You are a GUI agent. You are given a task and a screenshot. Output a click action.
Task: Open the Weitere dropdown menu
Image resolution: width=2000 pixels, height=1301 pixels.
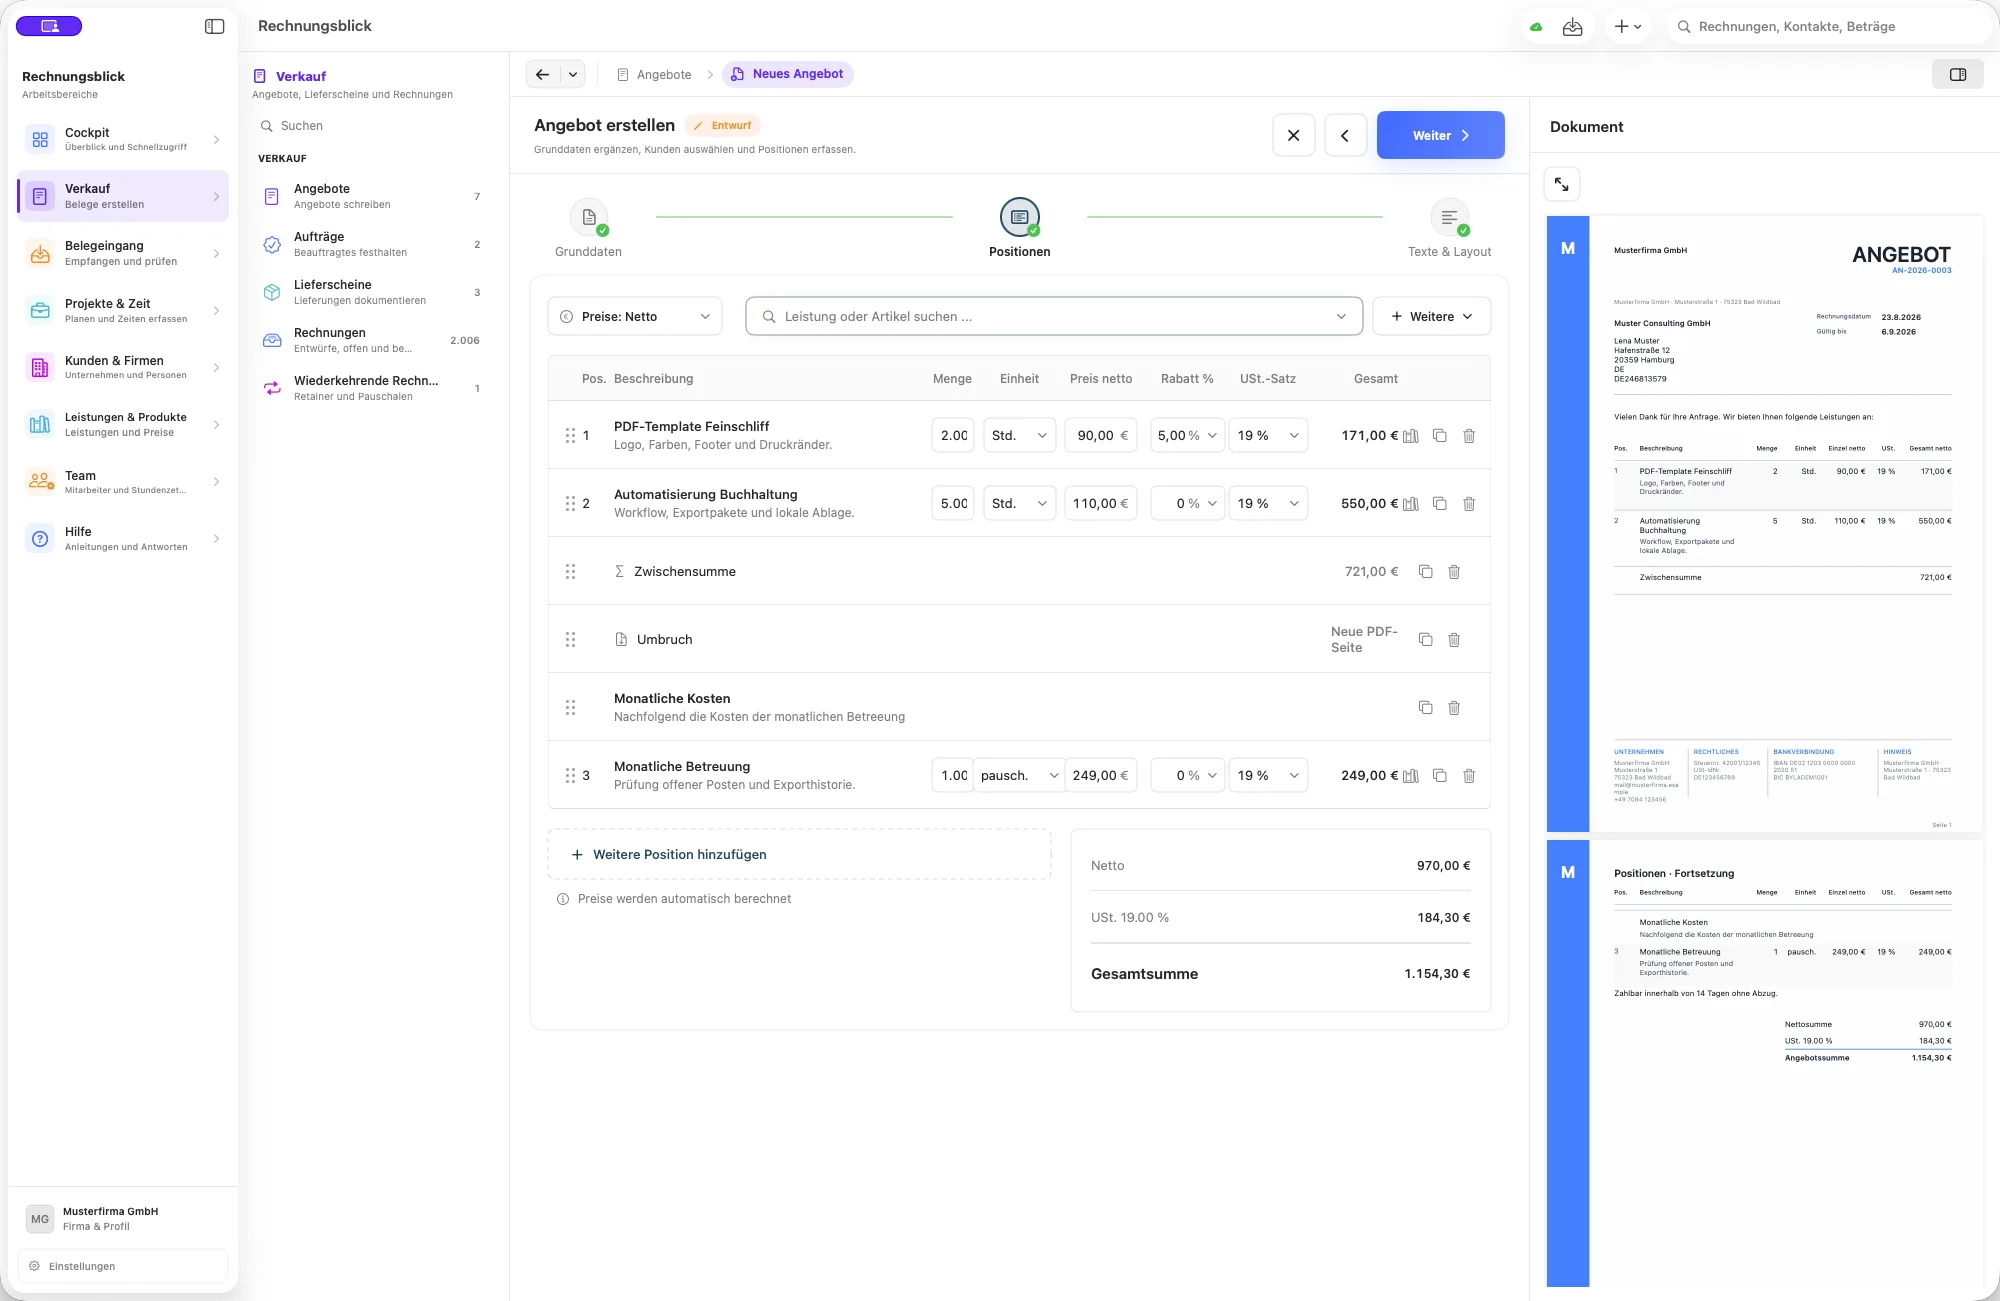[x=1432, y=316]
